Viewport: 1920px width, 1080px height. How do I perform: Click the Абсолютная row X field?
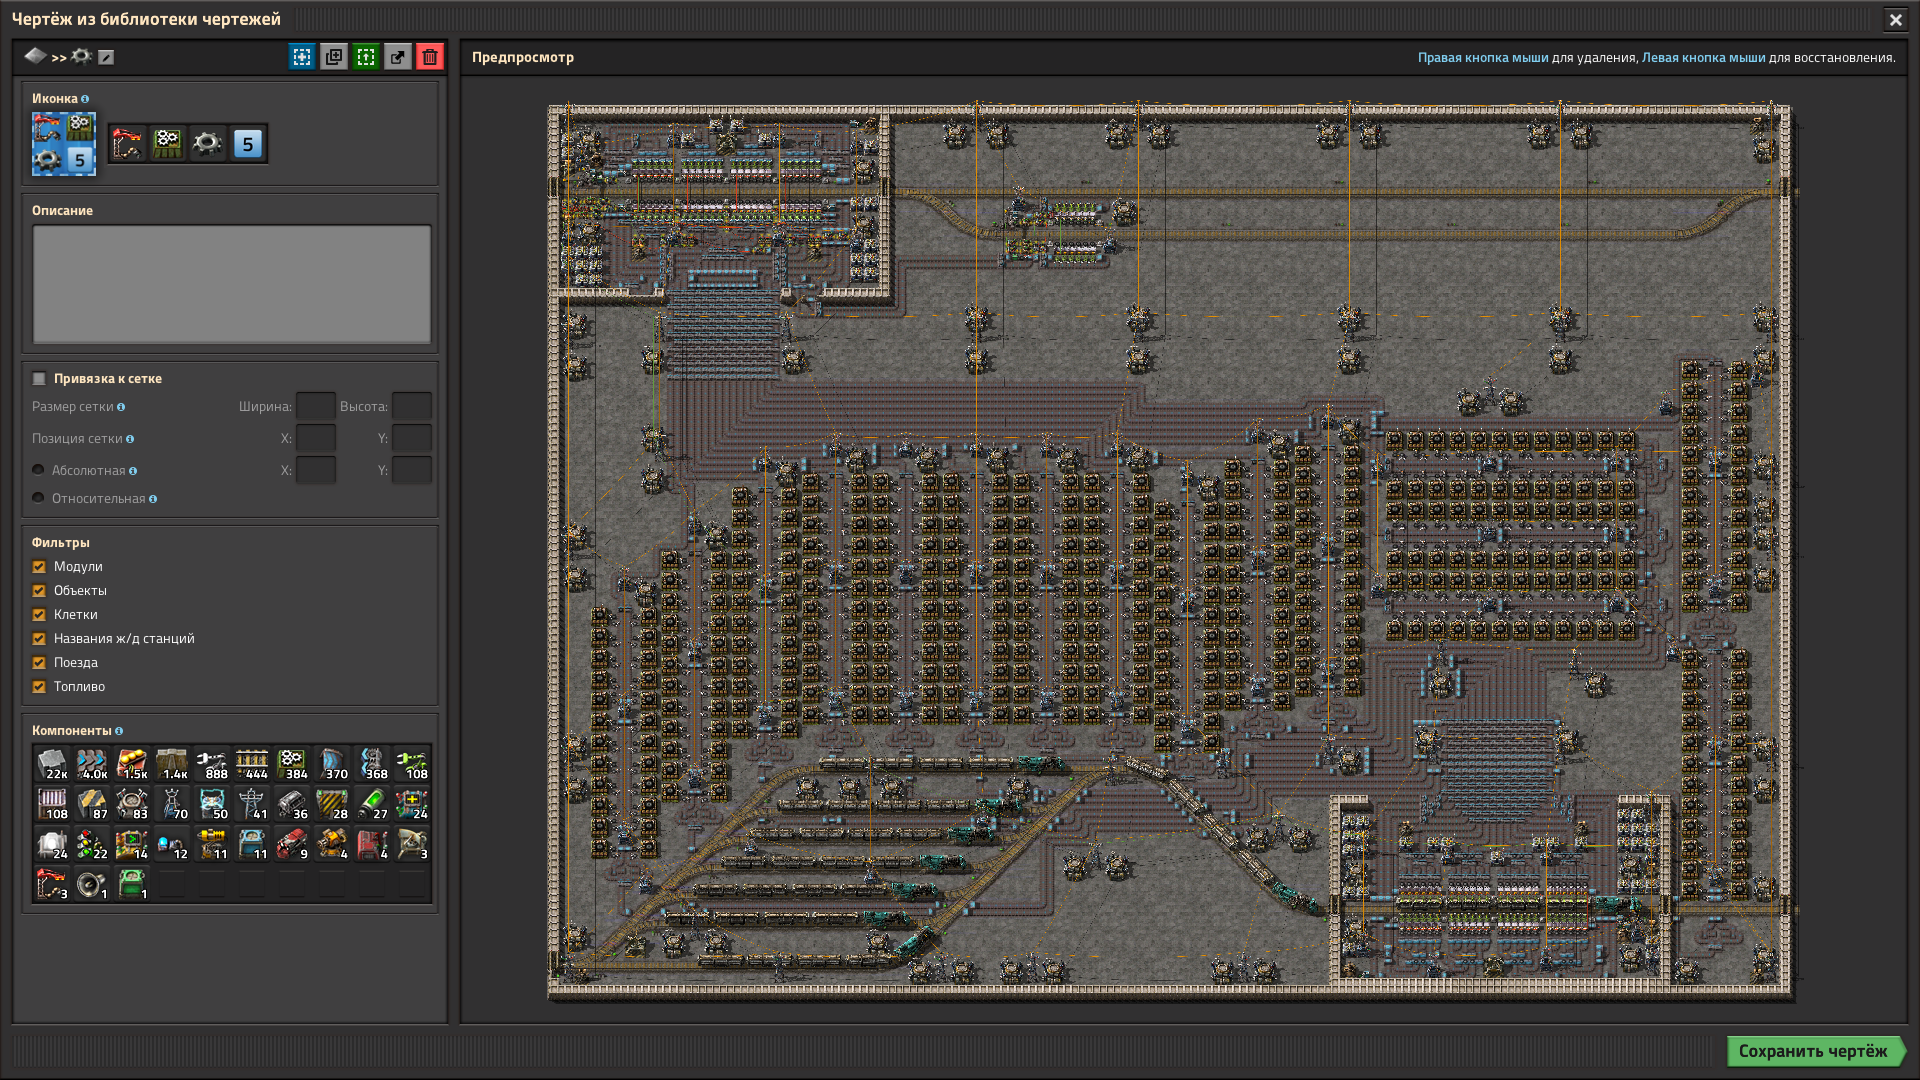(x=316, y=470)
